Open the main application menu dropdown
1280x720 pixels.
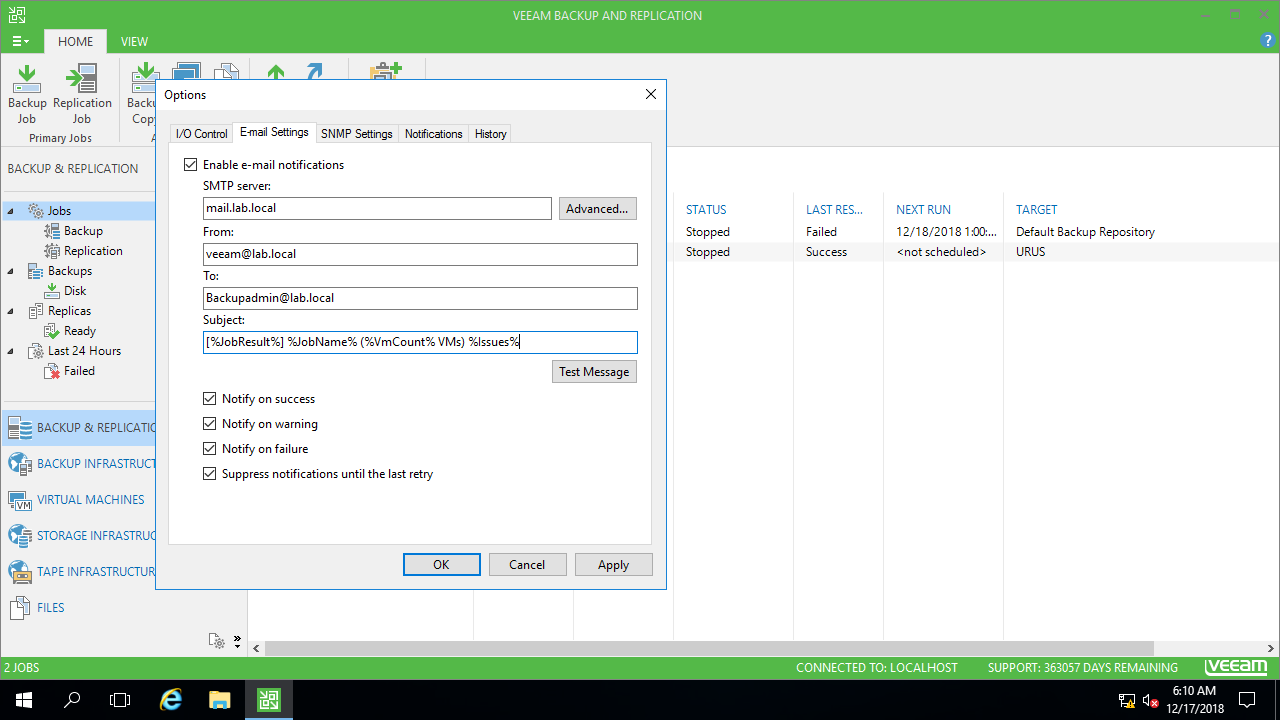20,41
